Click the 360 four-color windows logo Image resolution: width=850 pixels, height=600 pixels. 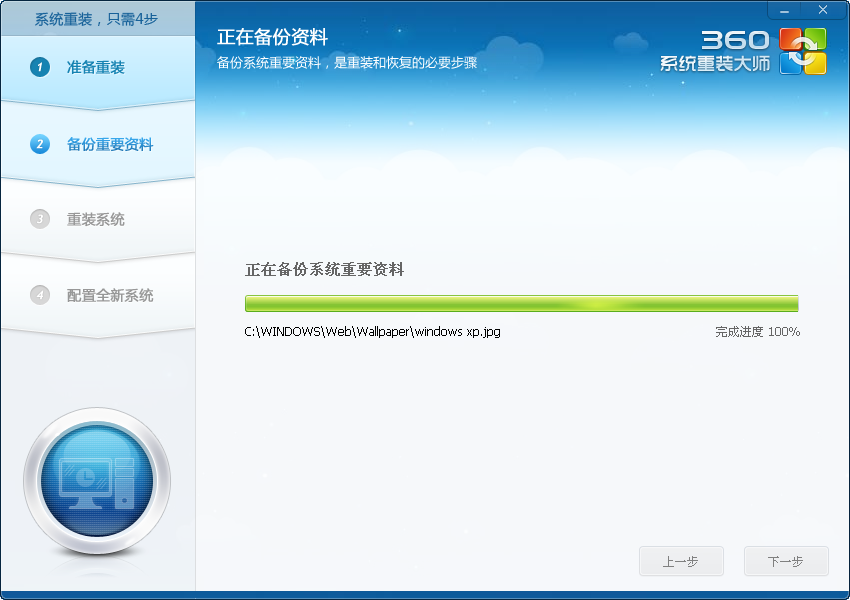803,51
